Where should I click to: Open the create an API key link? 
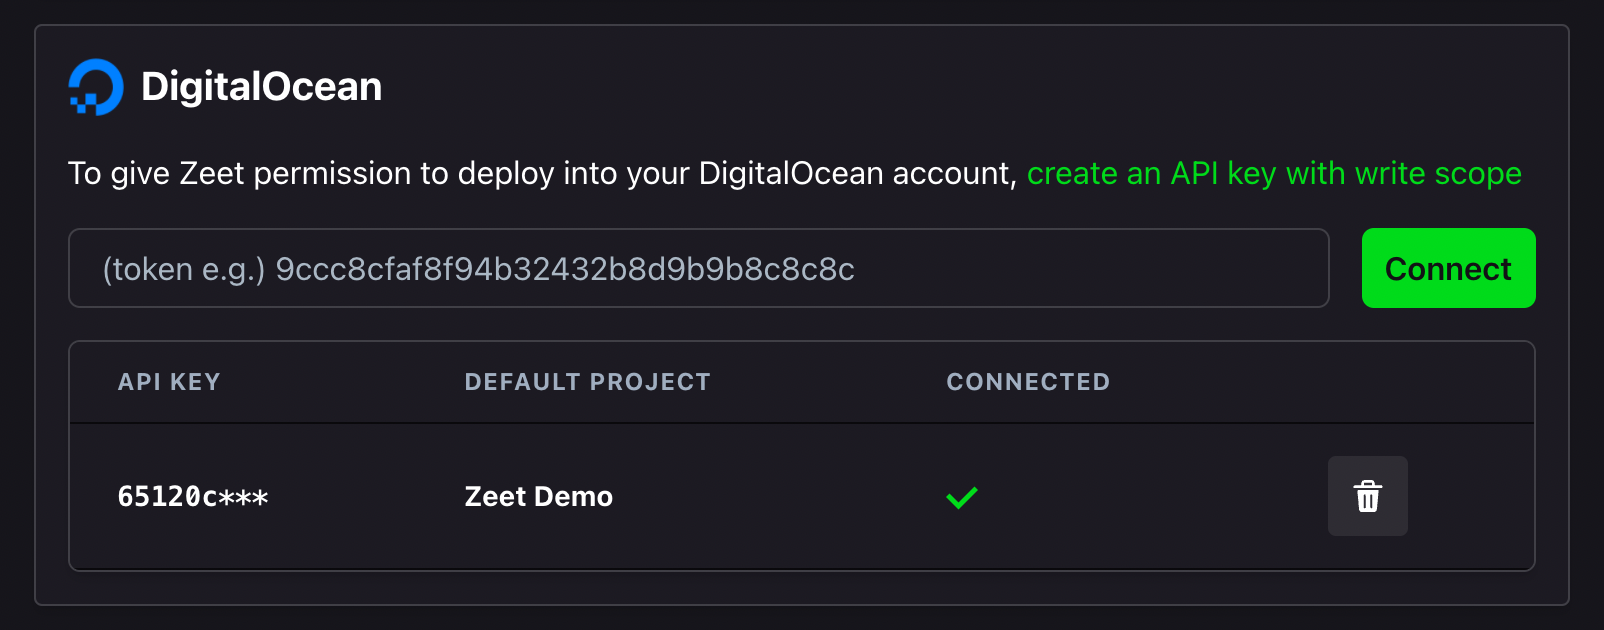[x=1274, y=173]
